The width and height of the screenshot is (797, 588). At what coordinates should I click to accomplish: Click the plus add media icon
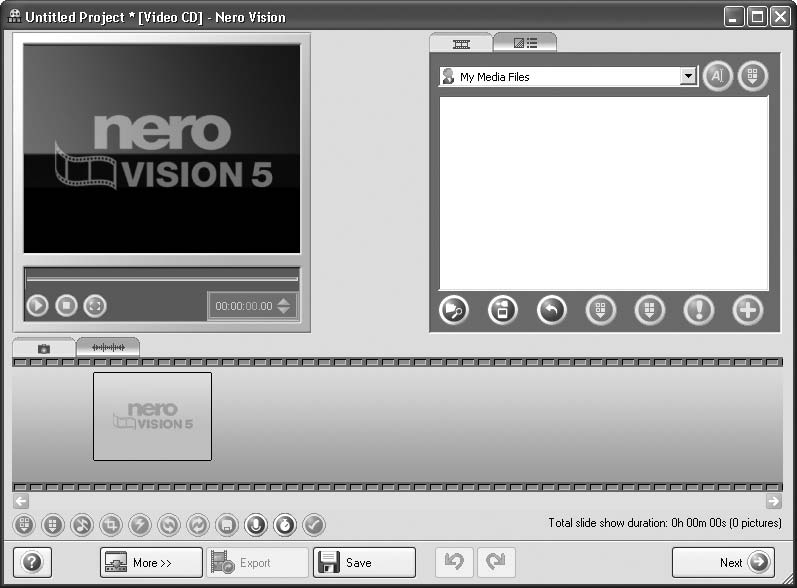[x=747, y=310]
